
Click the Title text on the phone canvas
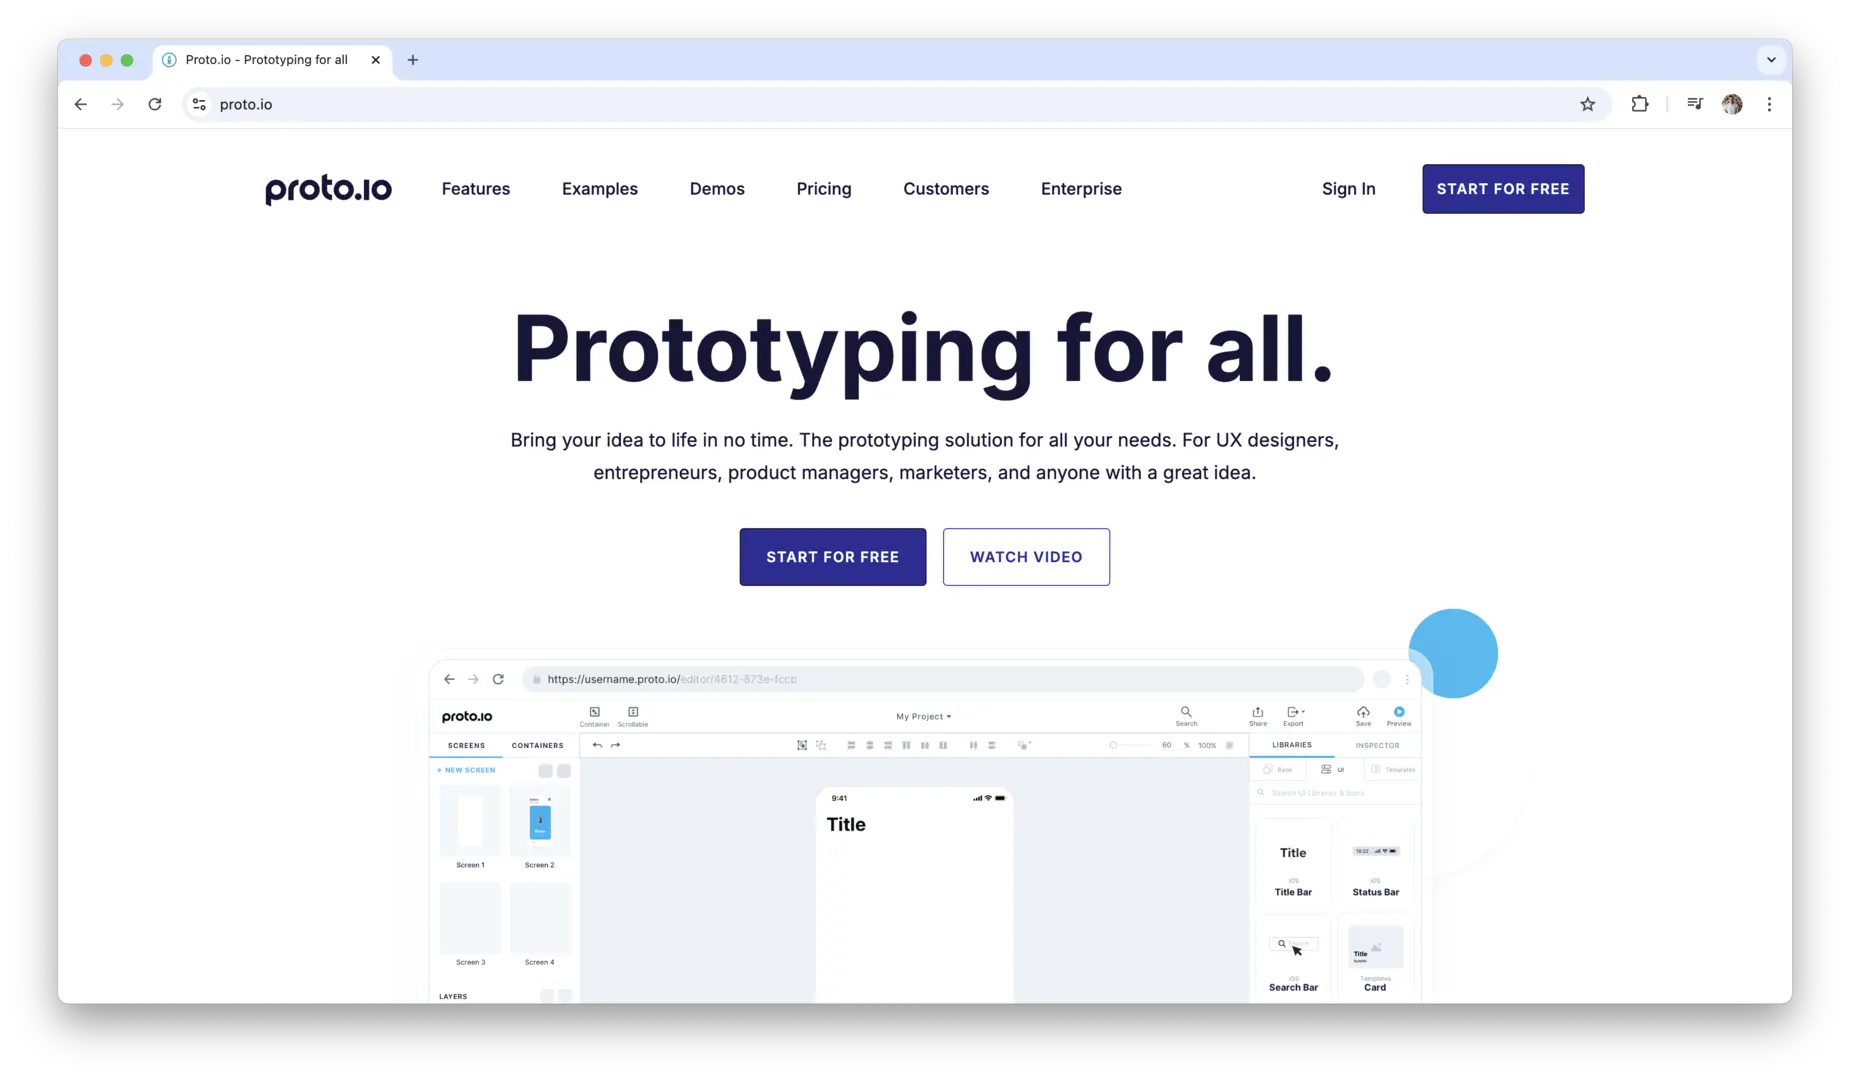tap(846, 825)
